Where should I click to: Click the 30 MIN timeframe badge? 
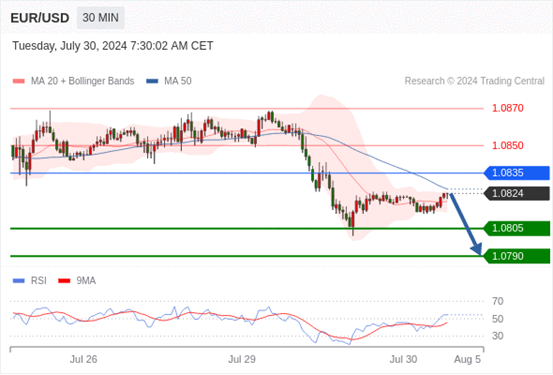(101, 18)
